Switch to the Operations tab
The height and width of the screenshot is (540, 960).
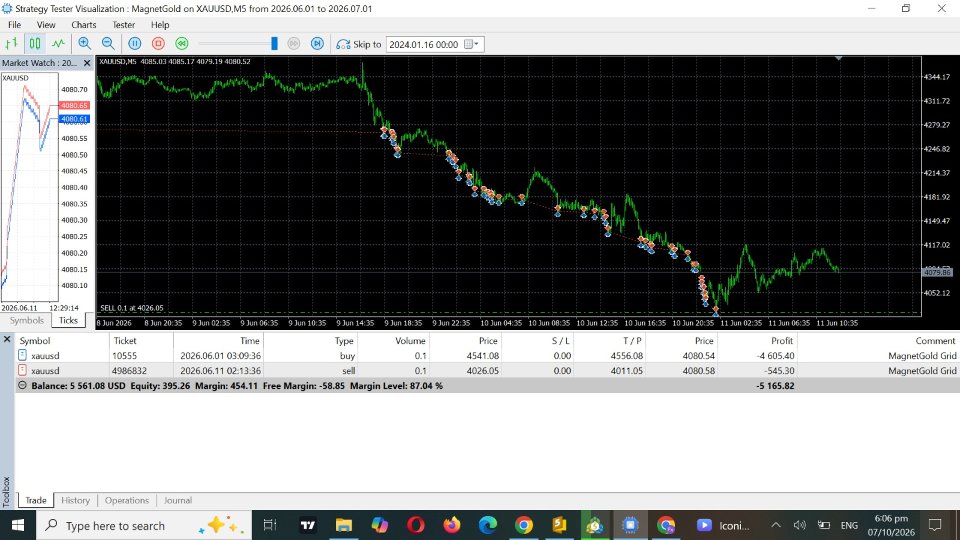(127, 500)
